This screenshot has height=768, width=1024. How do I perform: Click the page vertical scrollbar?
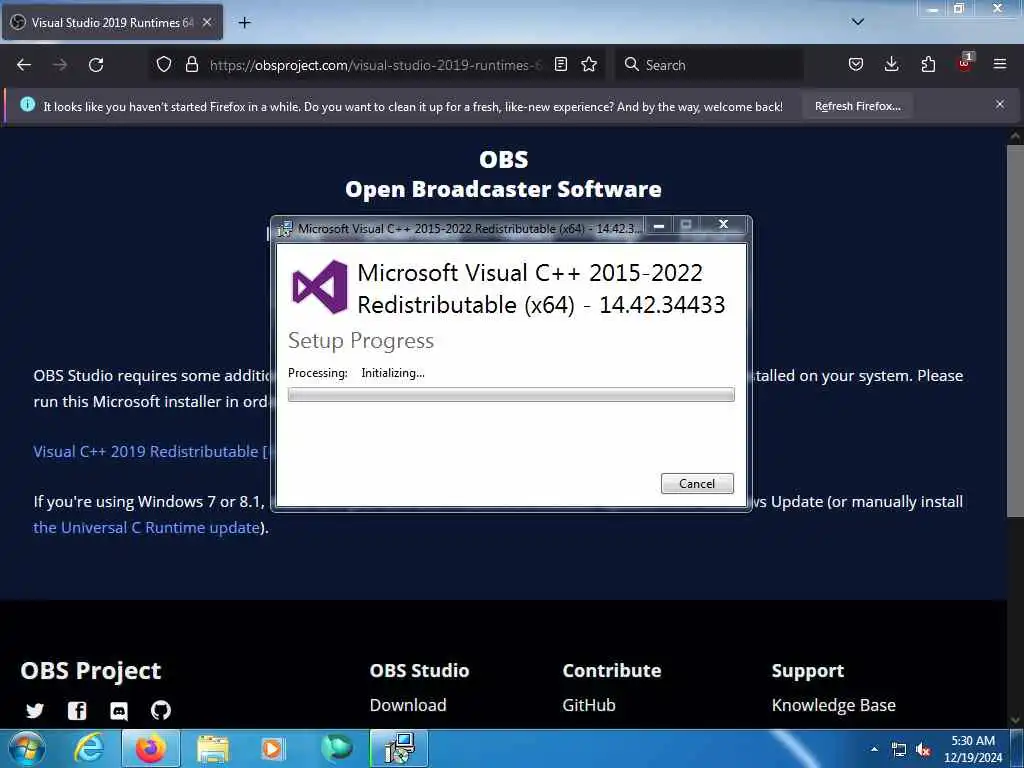(1015, 330)
